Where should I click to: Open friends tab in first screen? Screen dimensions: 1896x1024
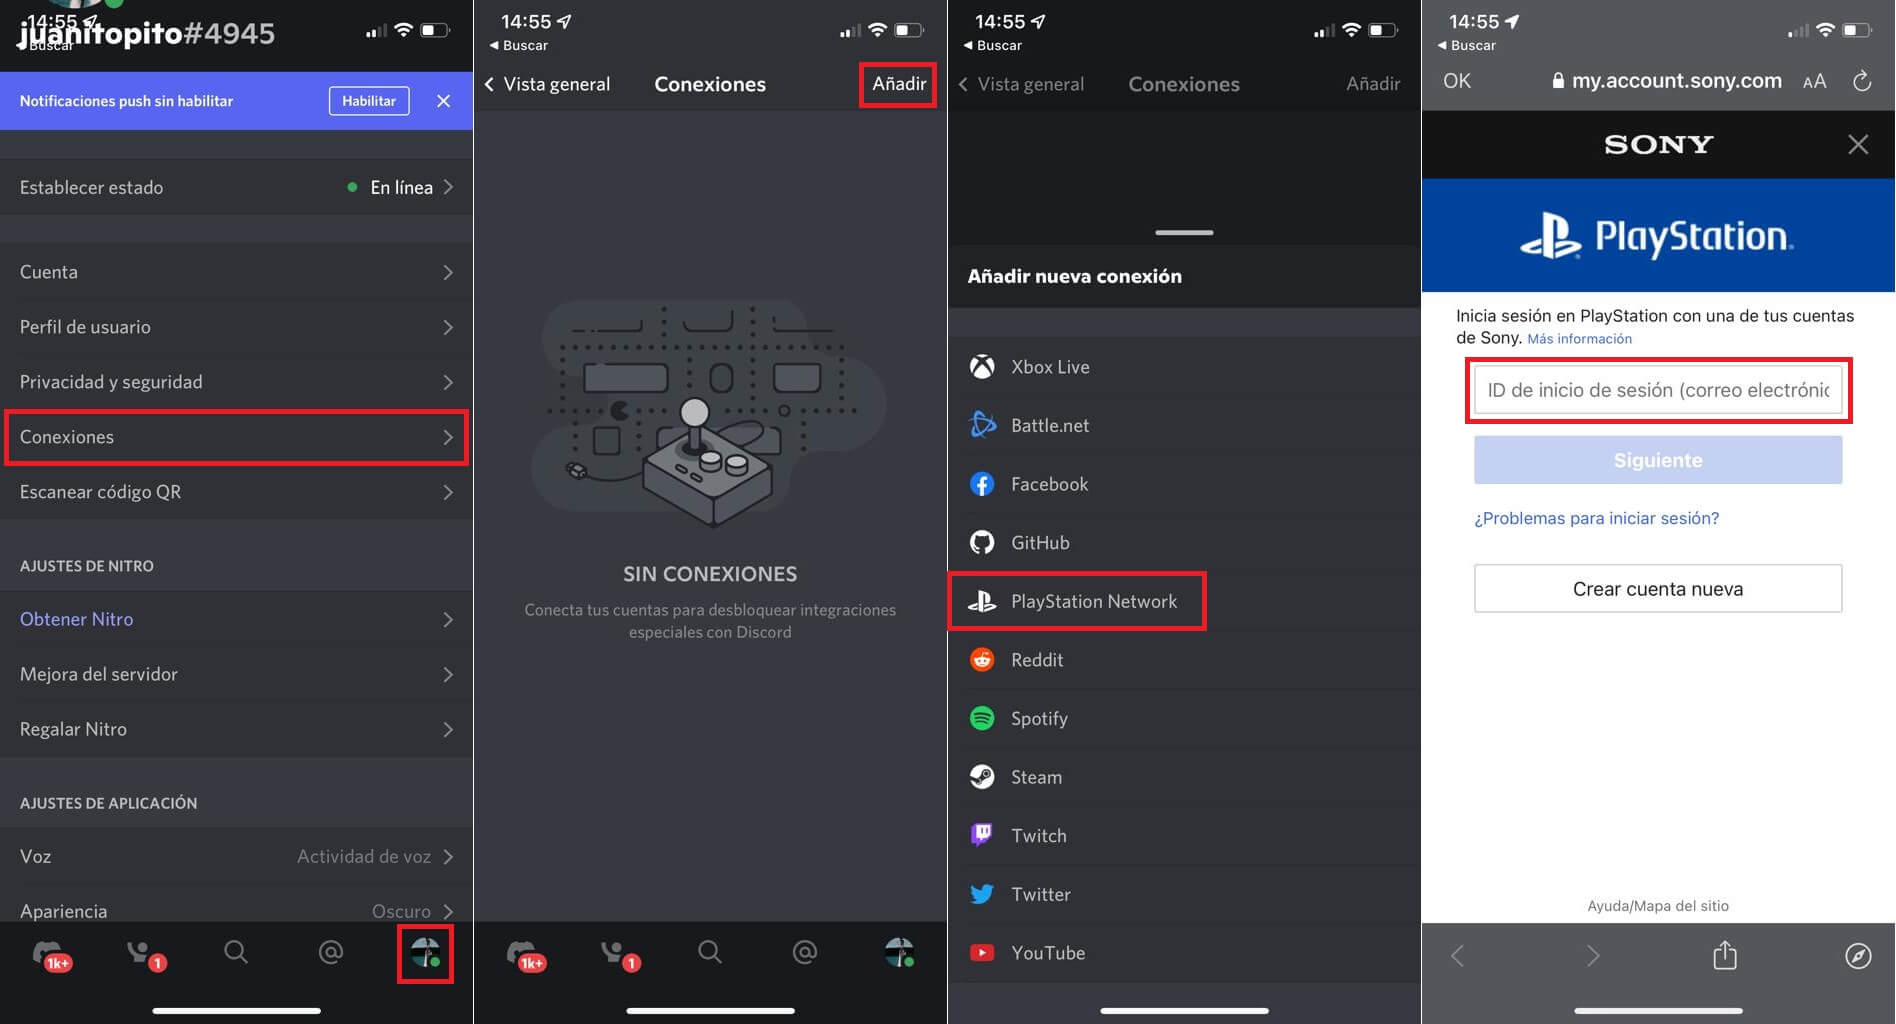(145, 955)
